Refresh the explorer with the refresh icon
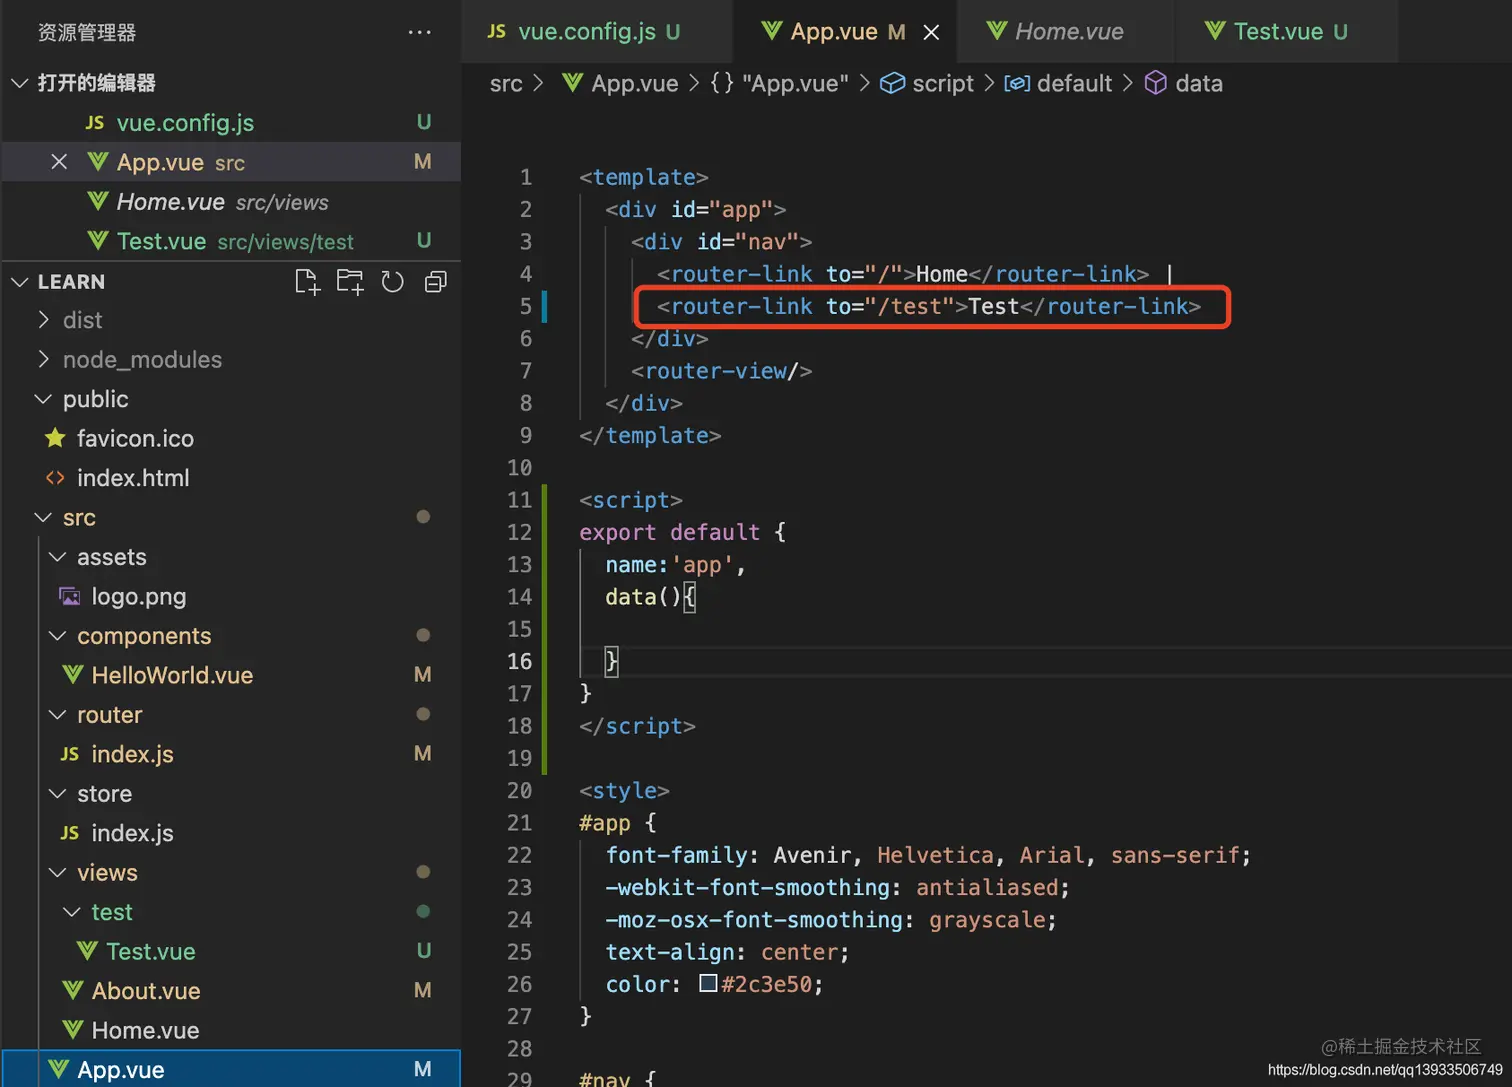1512x1087 pixels. coord(392,282)
